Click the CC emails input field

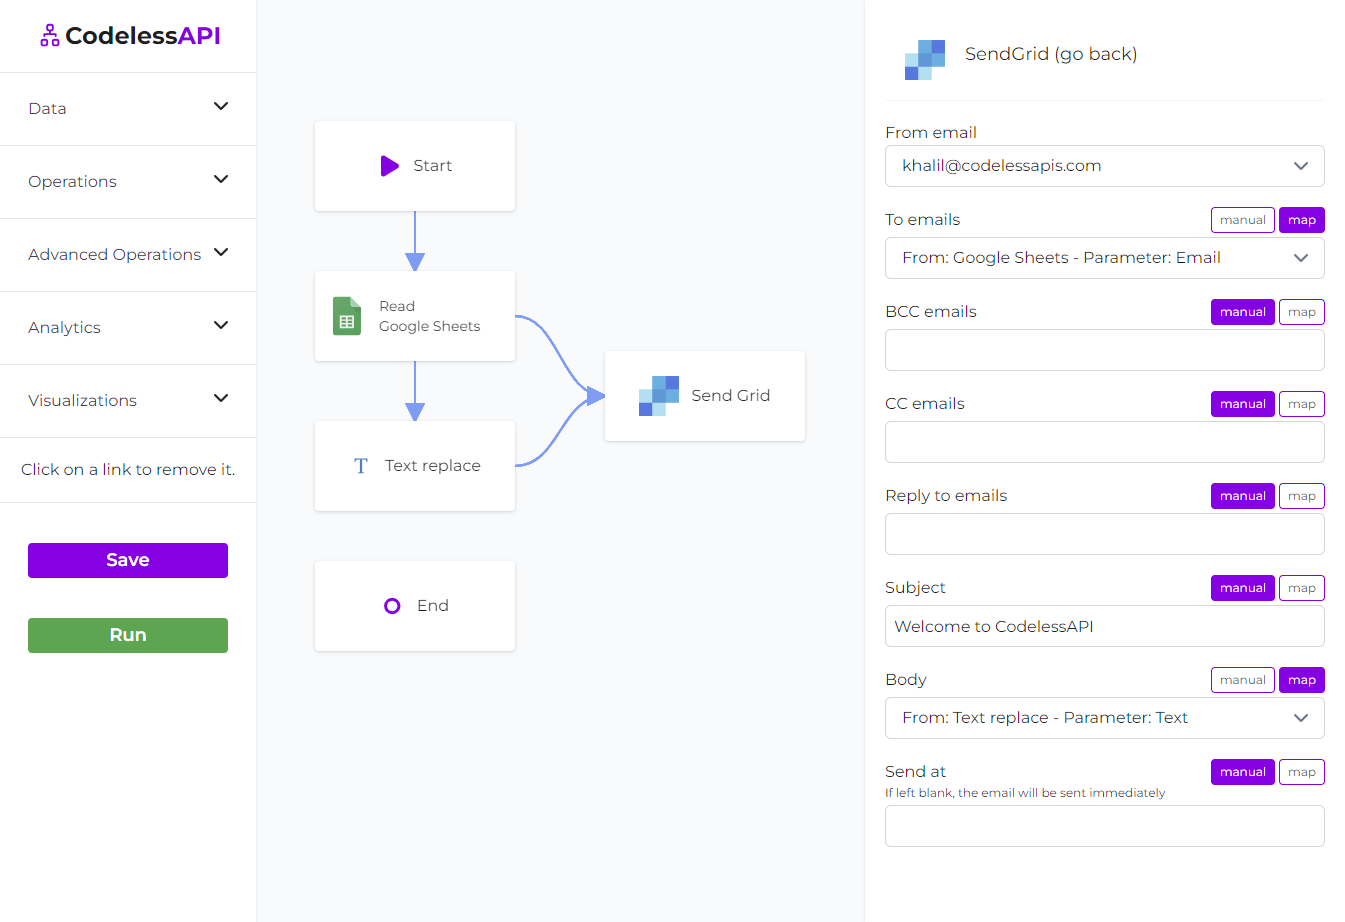1105,442
